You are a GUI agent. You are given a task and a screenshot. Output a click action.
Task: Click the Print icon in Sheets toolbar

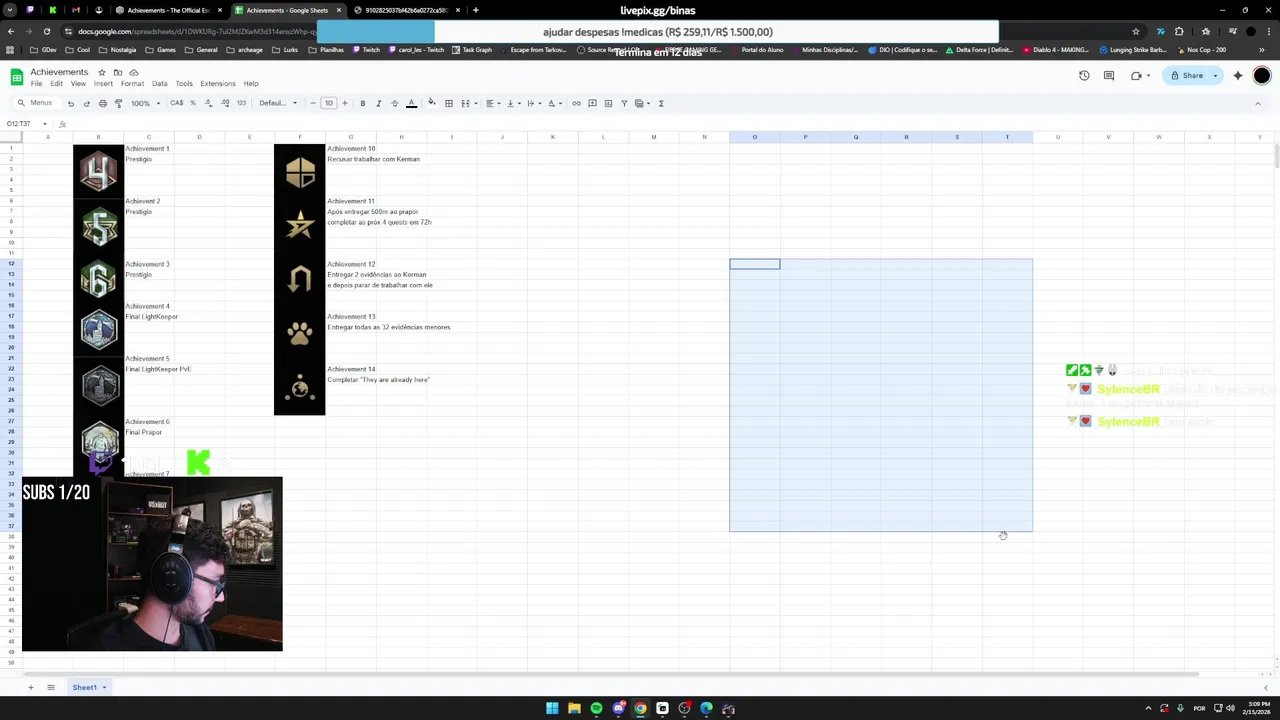point(102,103)
